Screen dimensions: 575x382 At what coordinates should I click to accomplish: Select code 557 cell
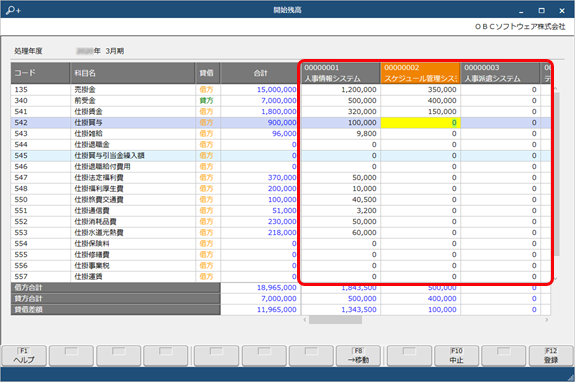[x=40, y=276]
